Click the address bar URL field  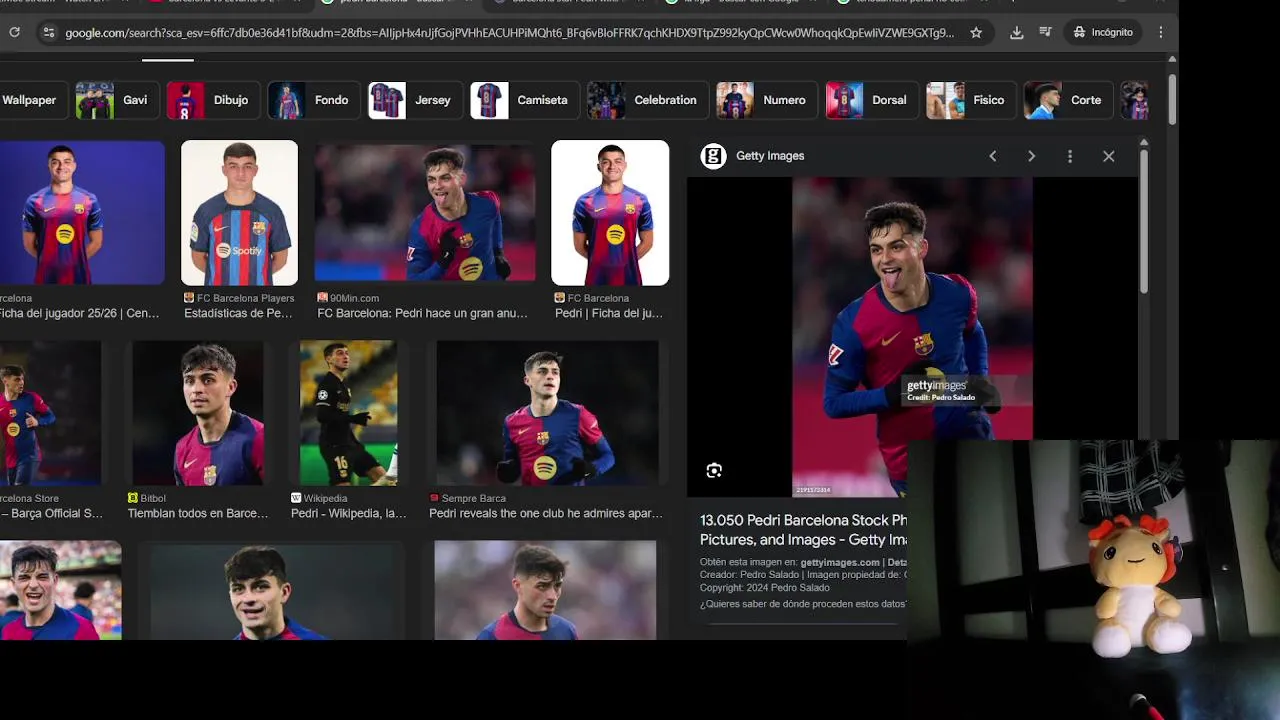[510, 32]
